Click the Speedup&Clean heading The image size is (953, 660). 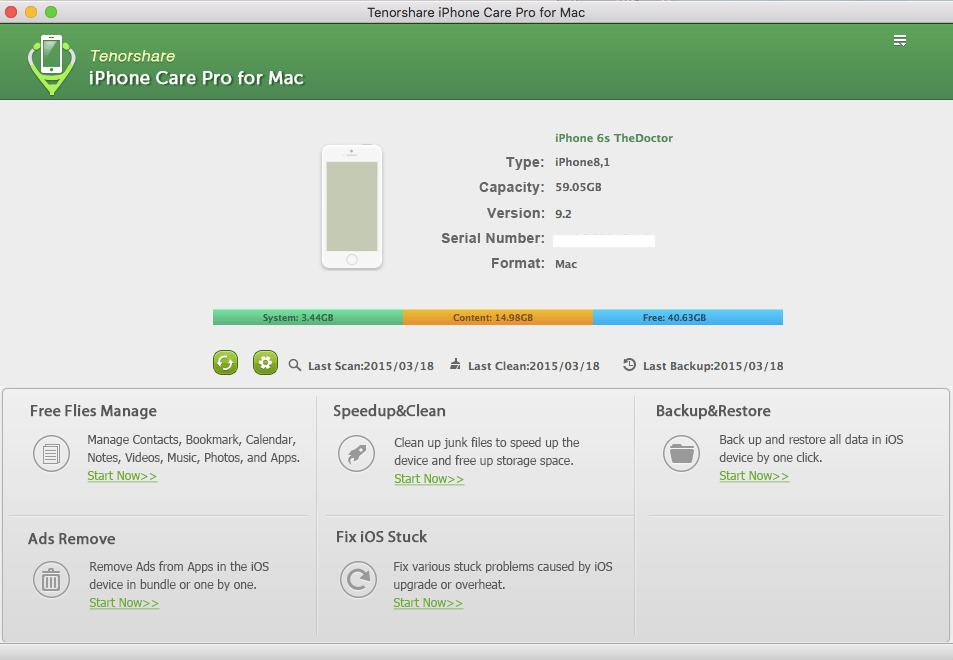click(x=389, y=411)
